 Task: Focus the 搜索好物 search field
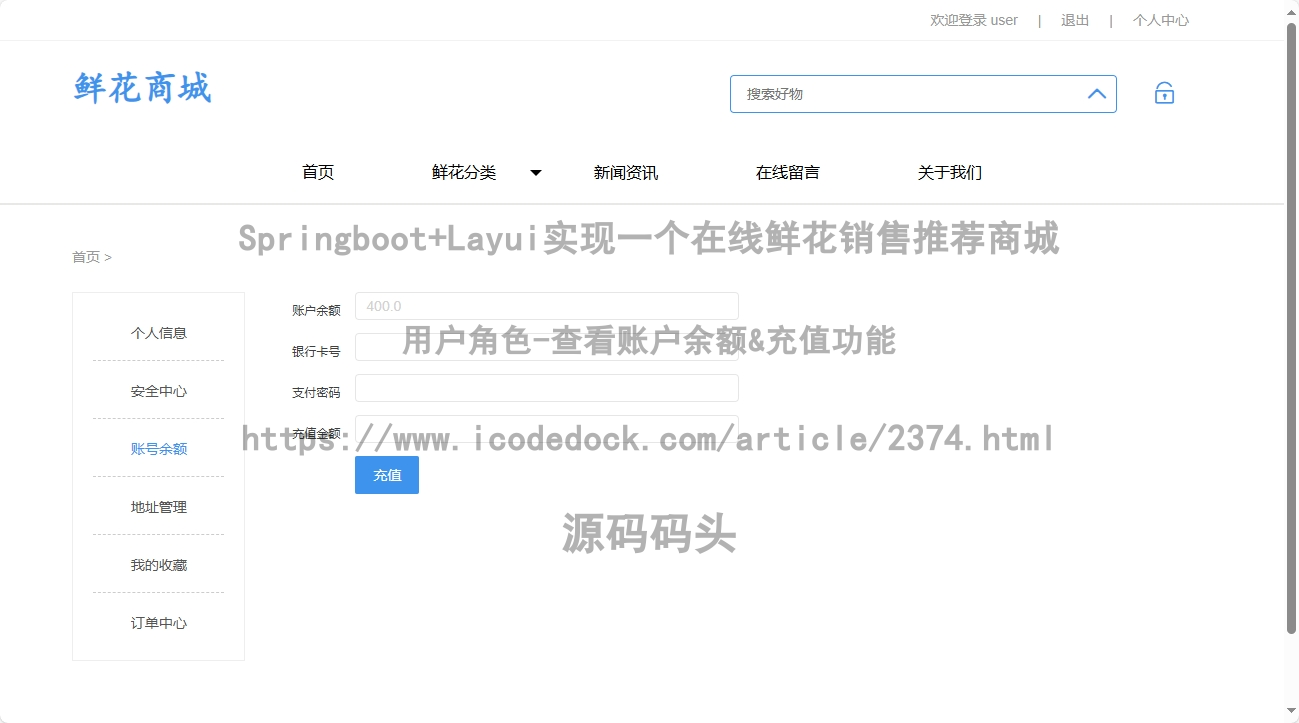point(923,94)
